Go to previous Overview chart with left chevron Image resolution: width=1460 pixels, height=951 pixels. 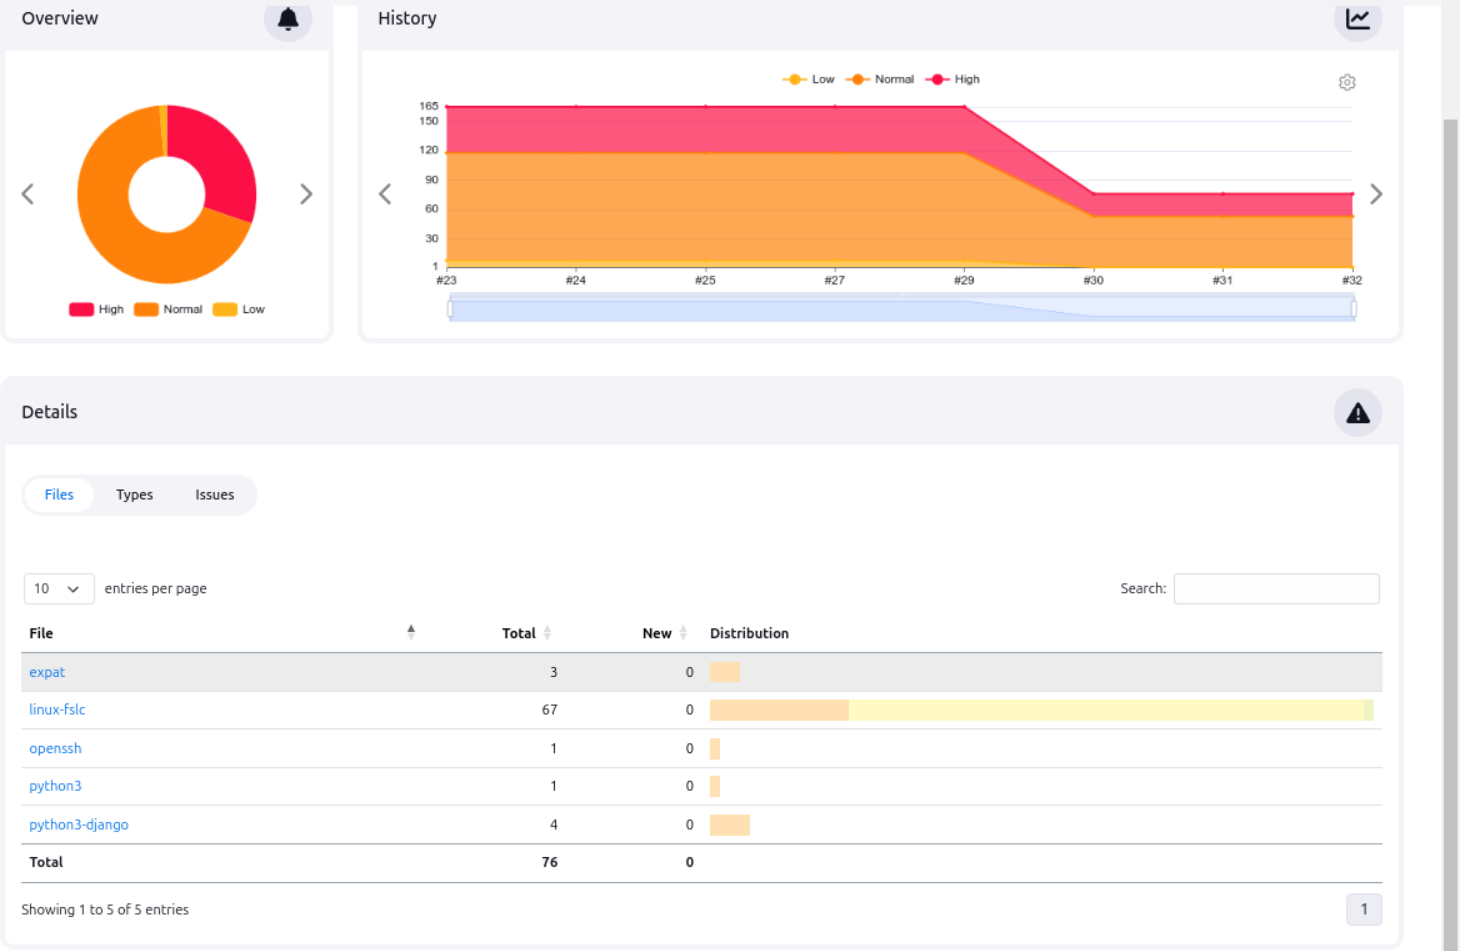[x=28, y=194]
